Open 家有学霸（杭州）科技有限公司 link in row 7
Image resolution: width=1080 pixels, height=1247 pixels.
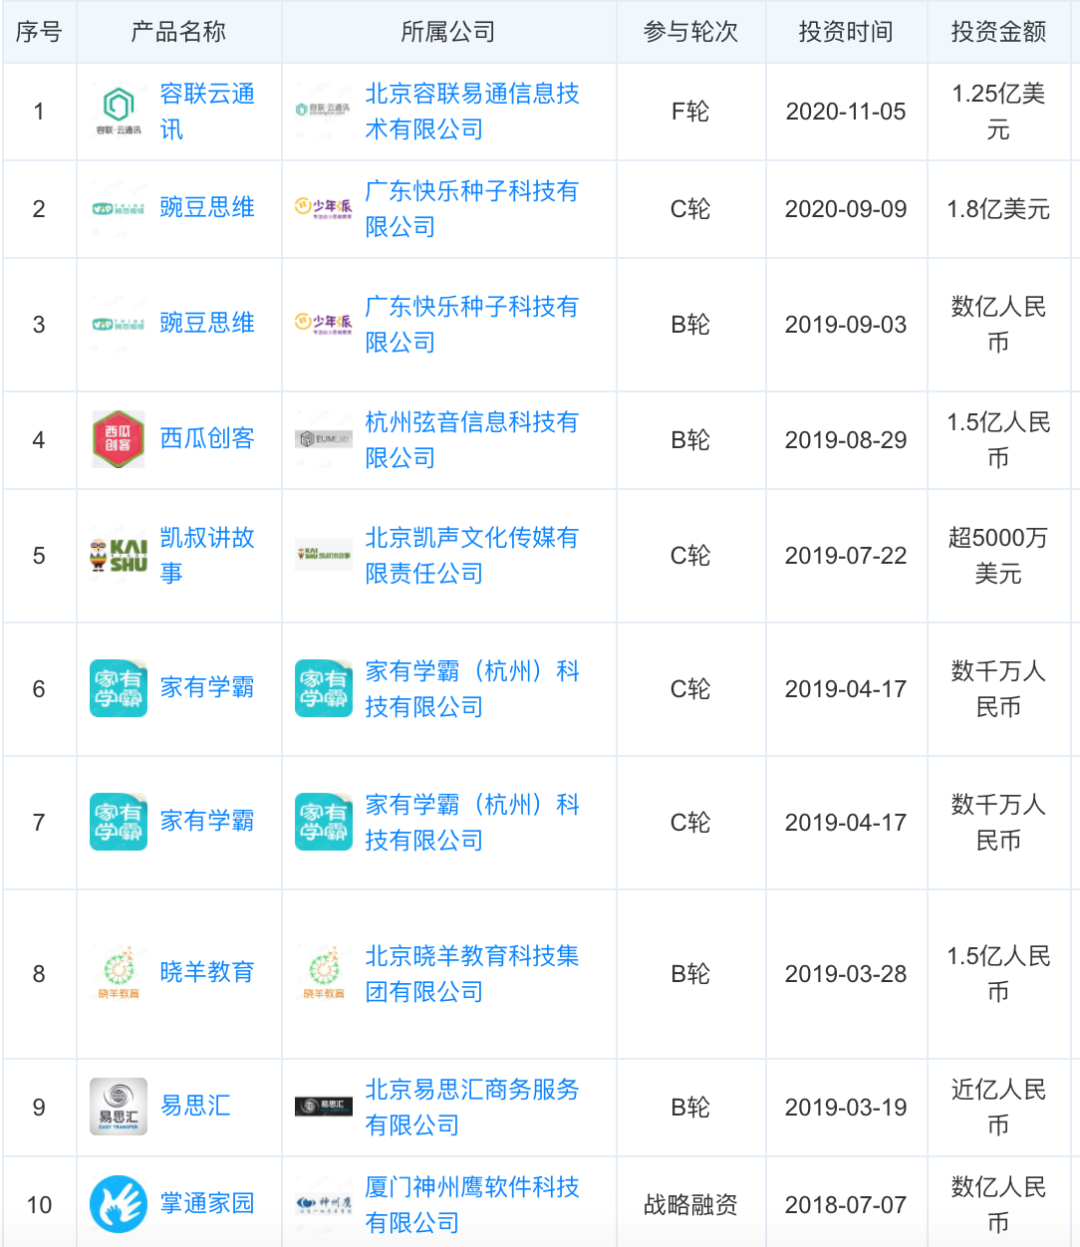coord(472,822)
